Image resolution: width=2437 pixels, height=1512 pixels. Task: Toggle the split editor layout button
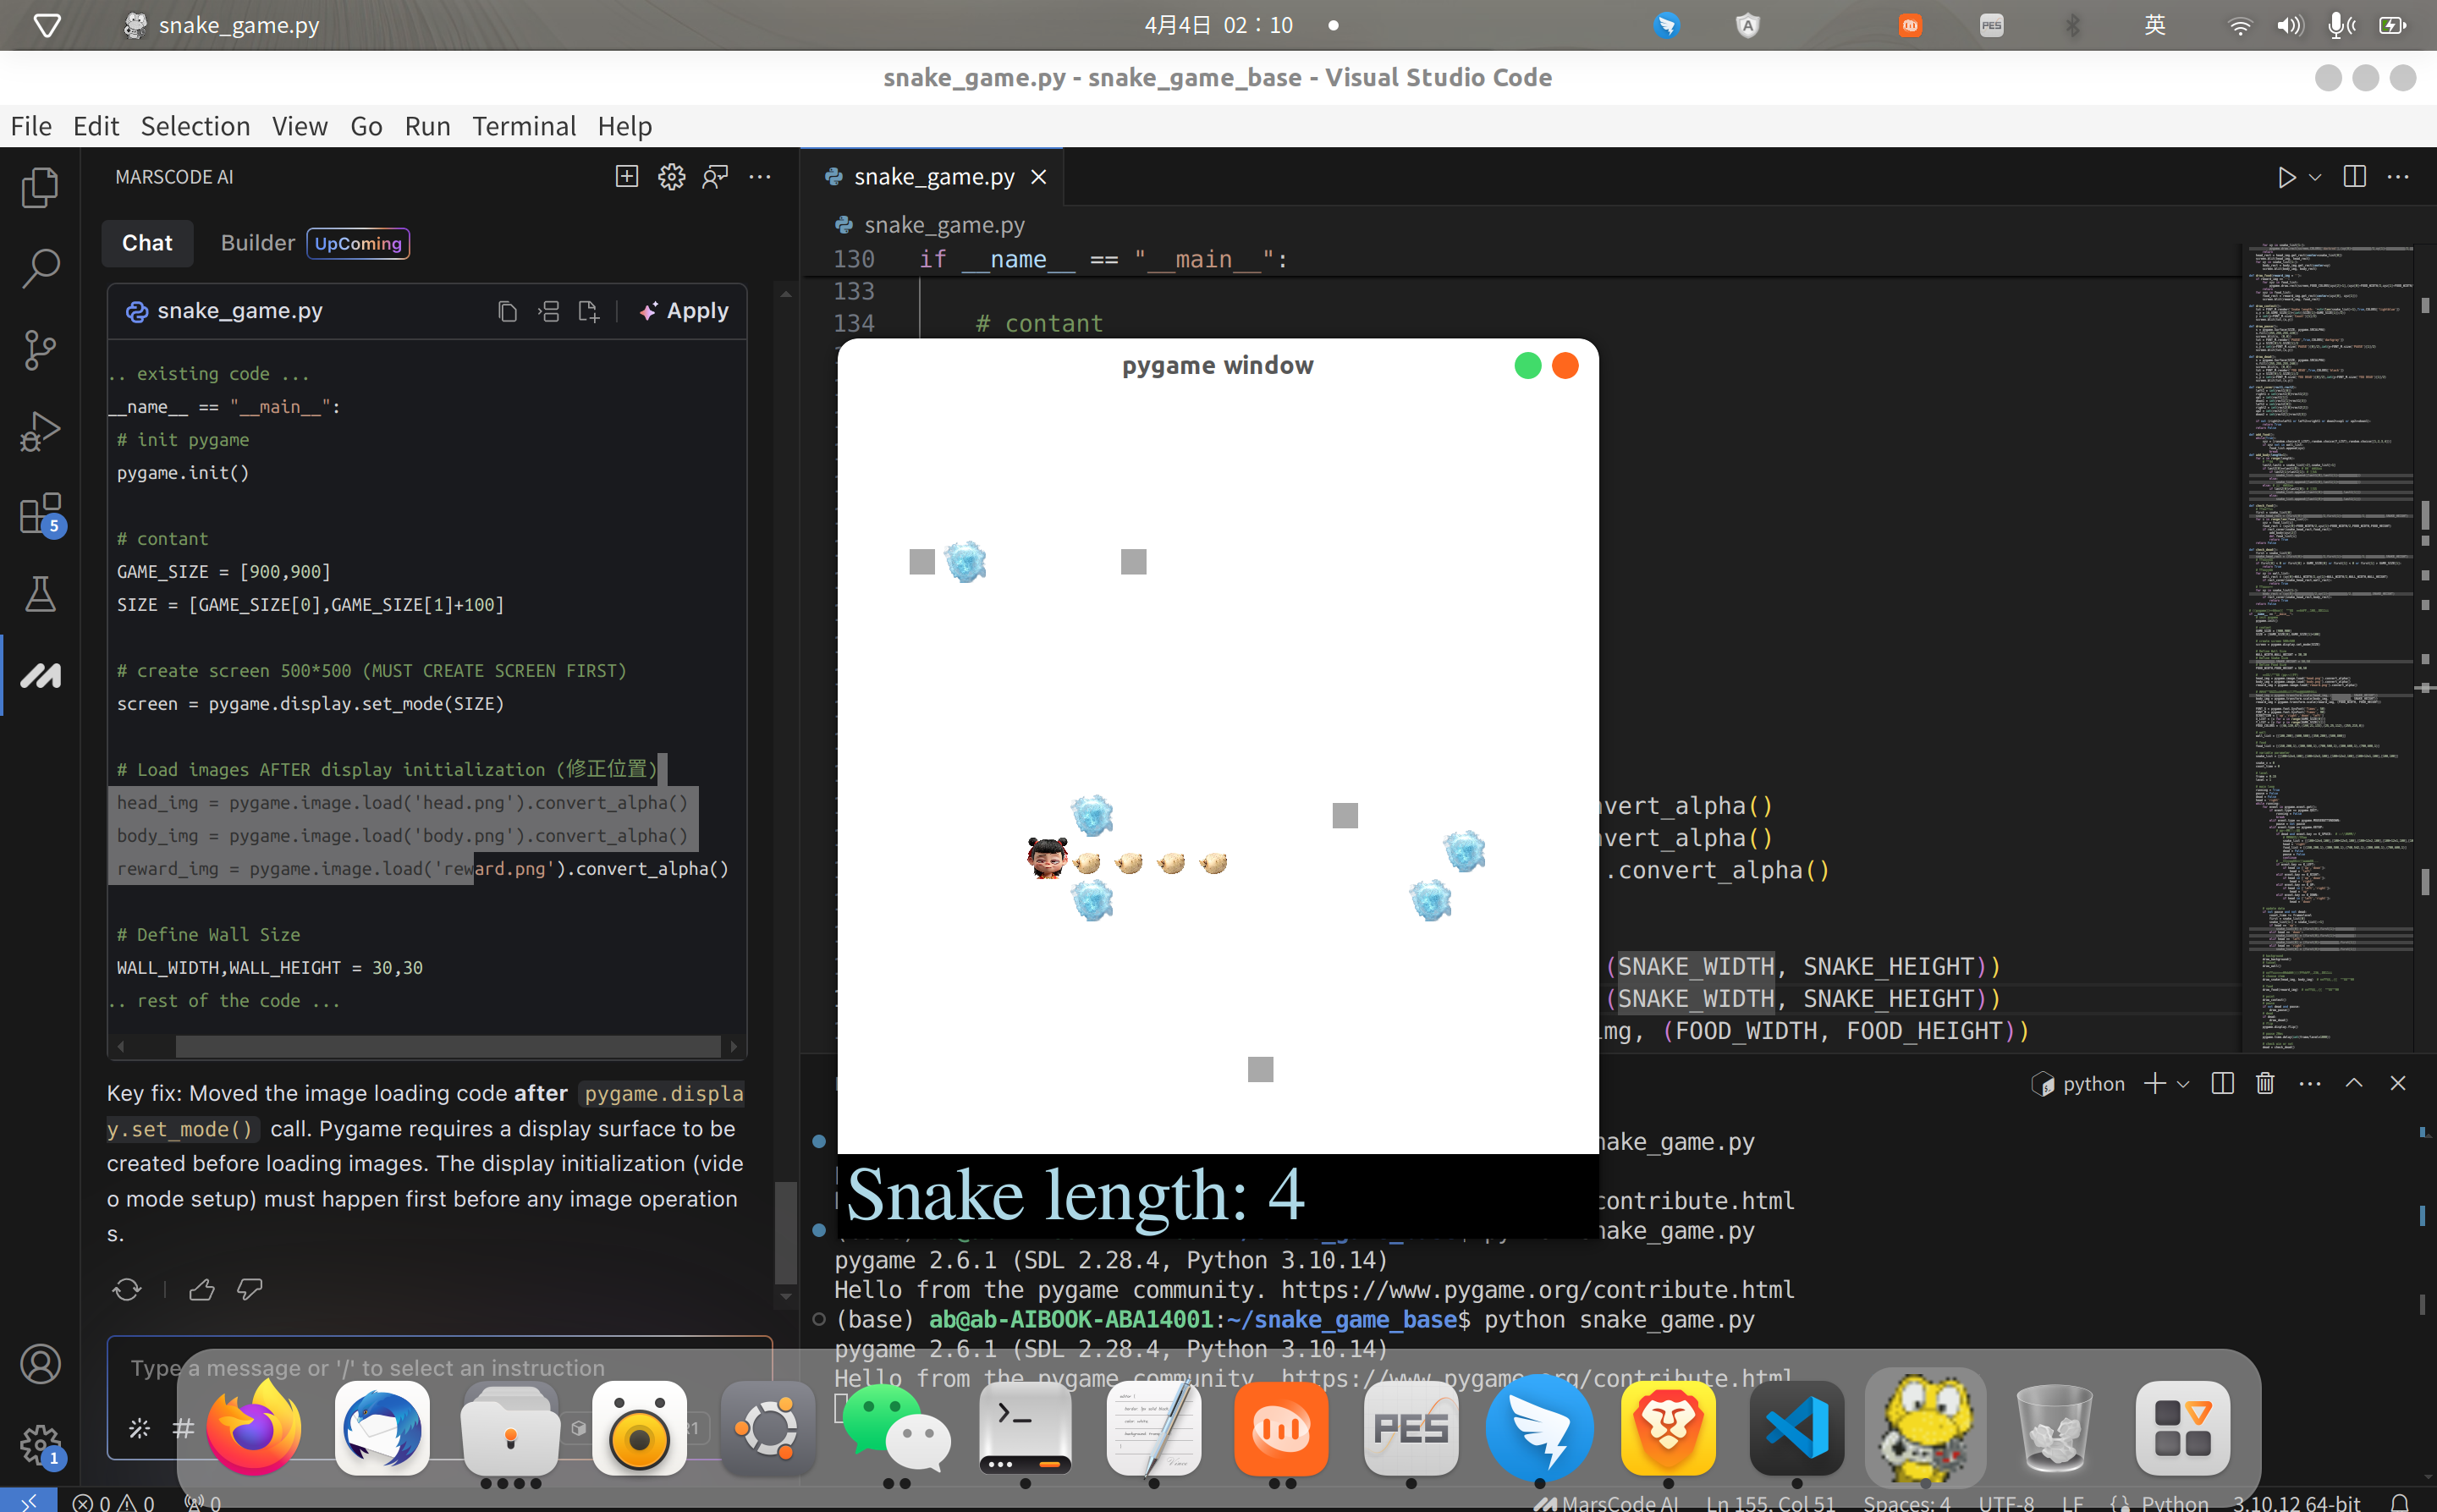2354,177
